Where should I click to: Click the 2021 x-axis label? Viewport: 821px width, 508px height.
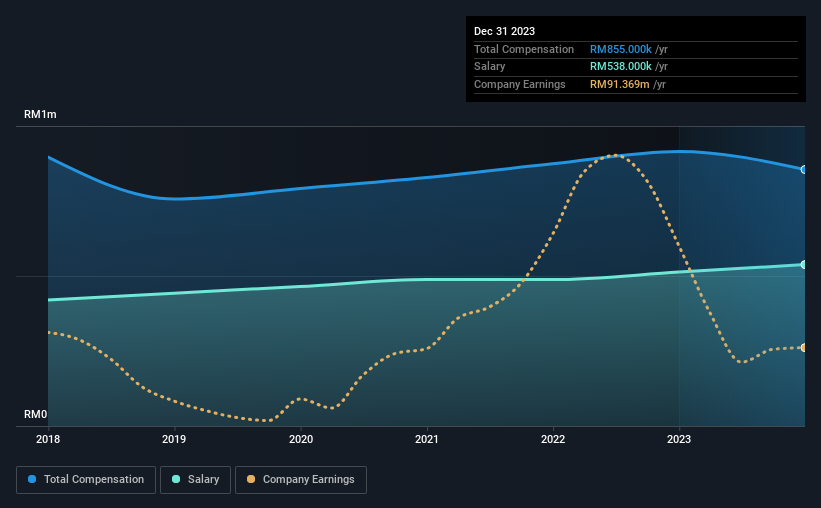[427, 439]
